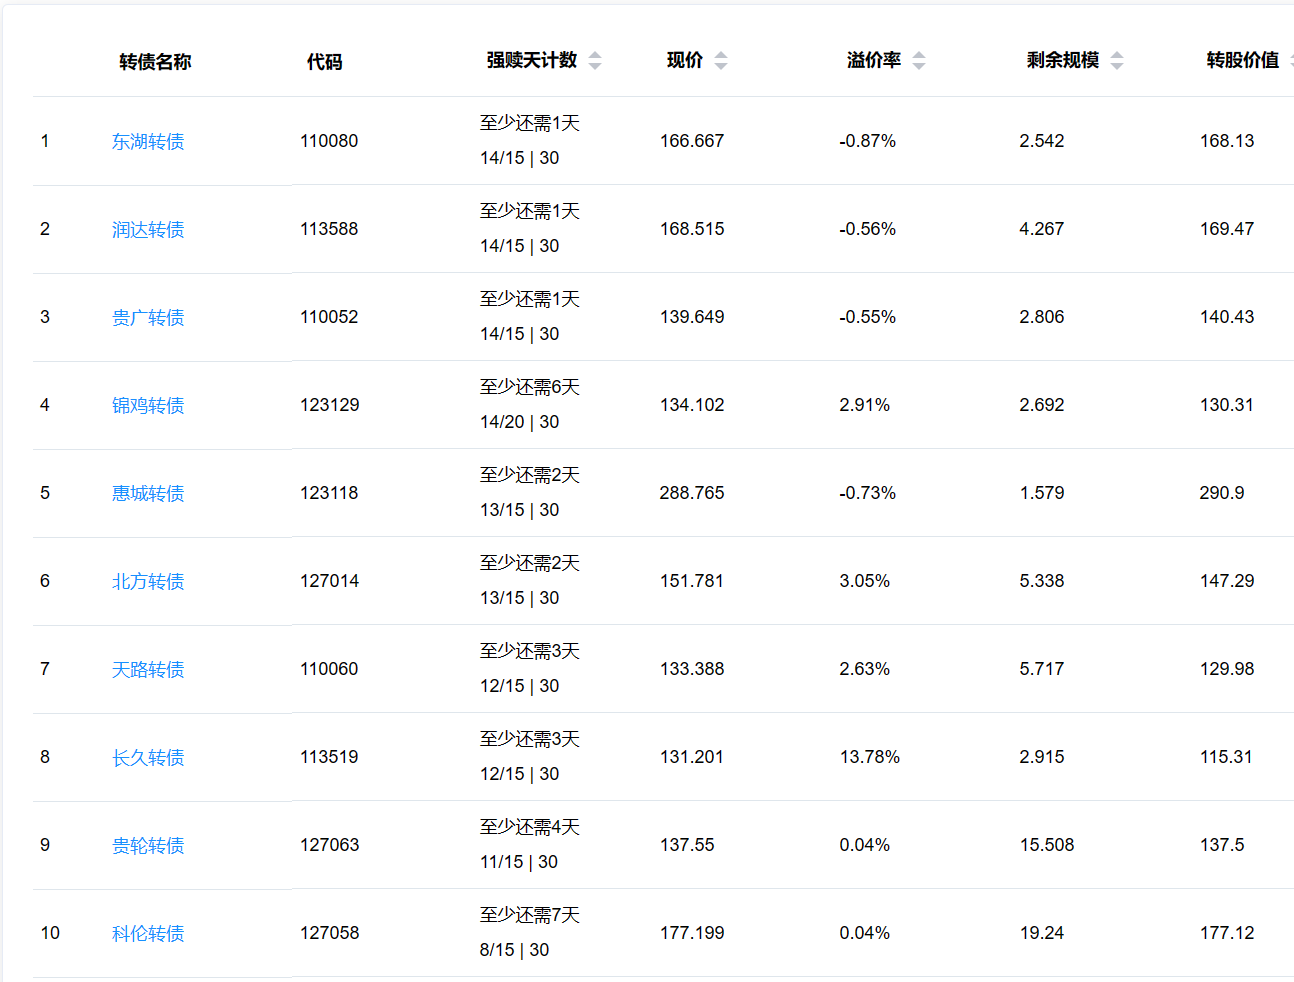
Task: Open the 东湖转债 bond link
Action: (148, 142)
